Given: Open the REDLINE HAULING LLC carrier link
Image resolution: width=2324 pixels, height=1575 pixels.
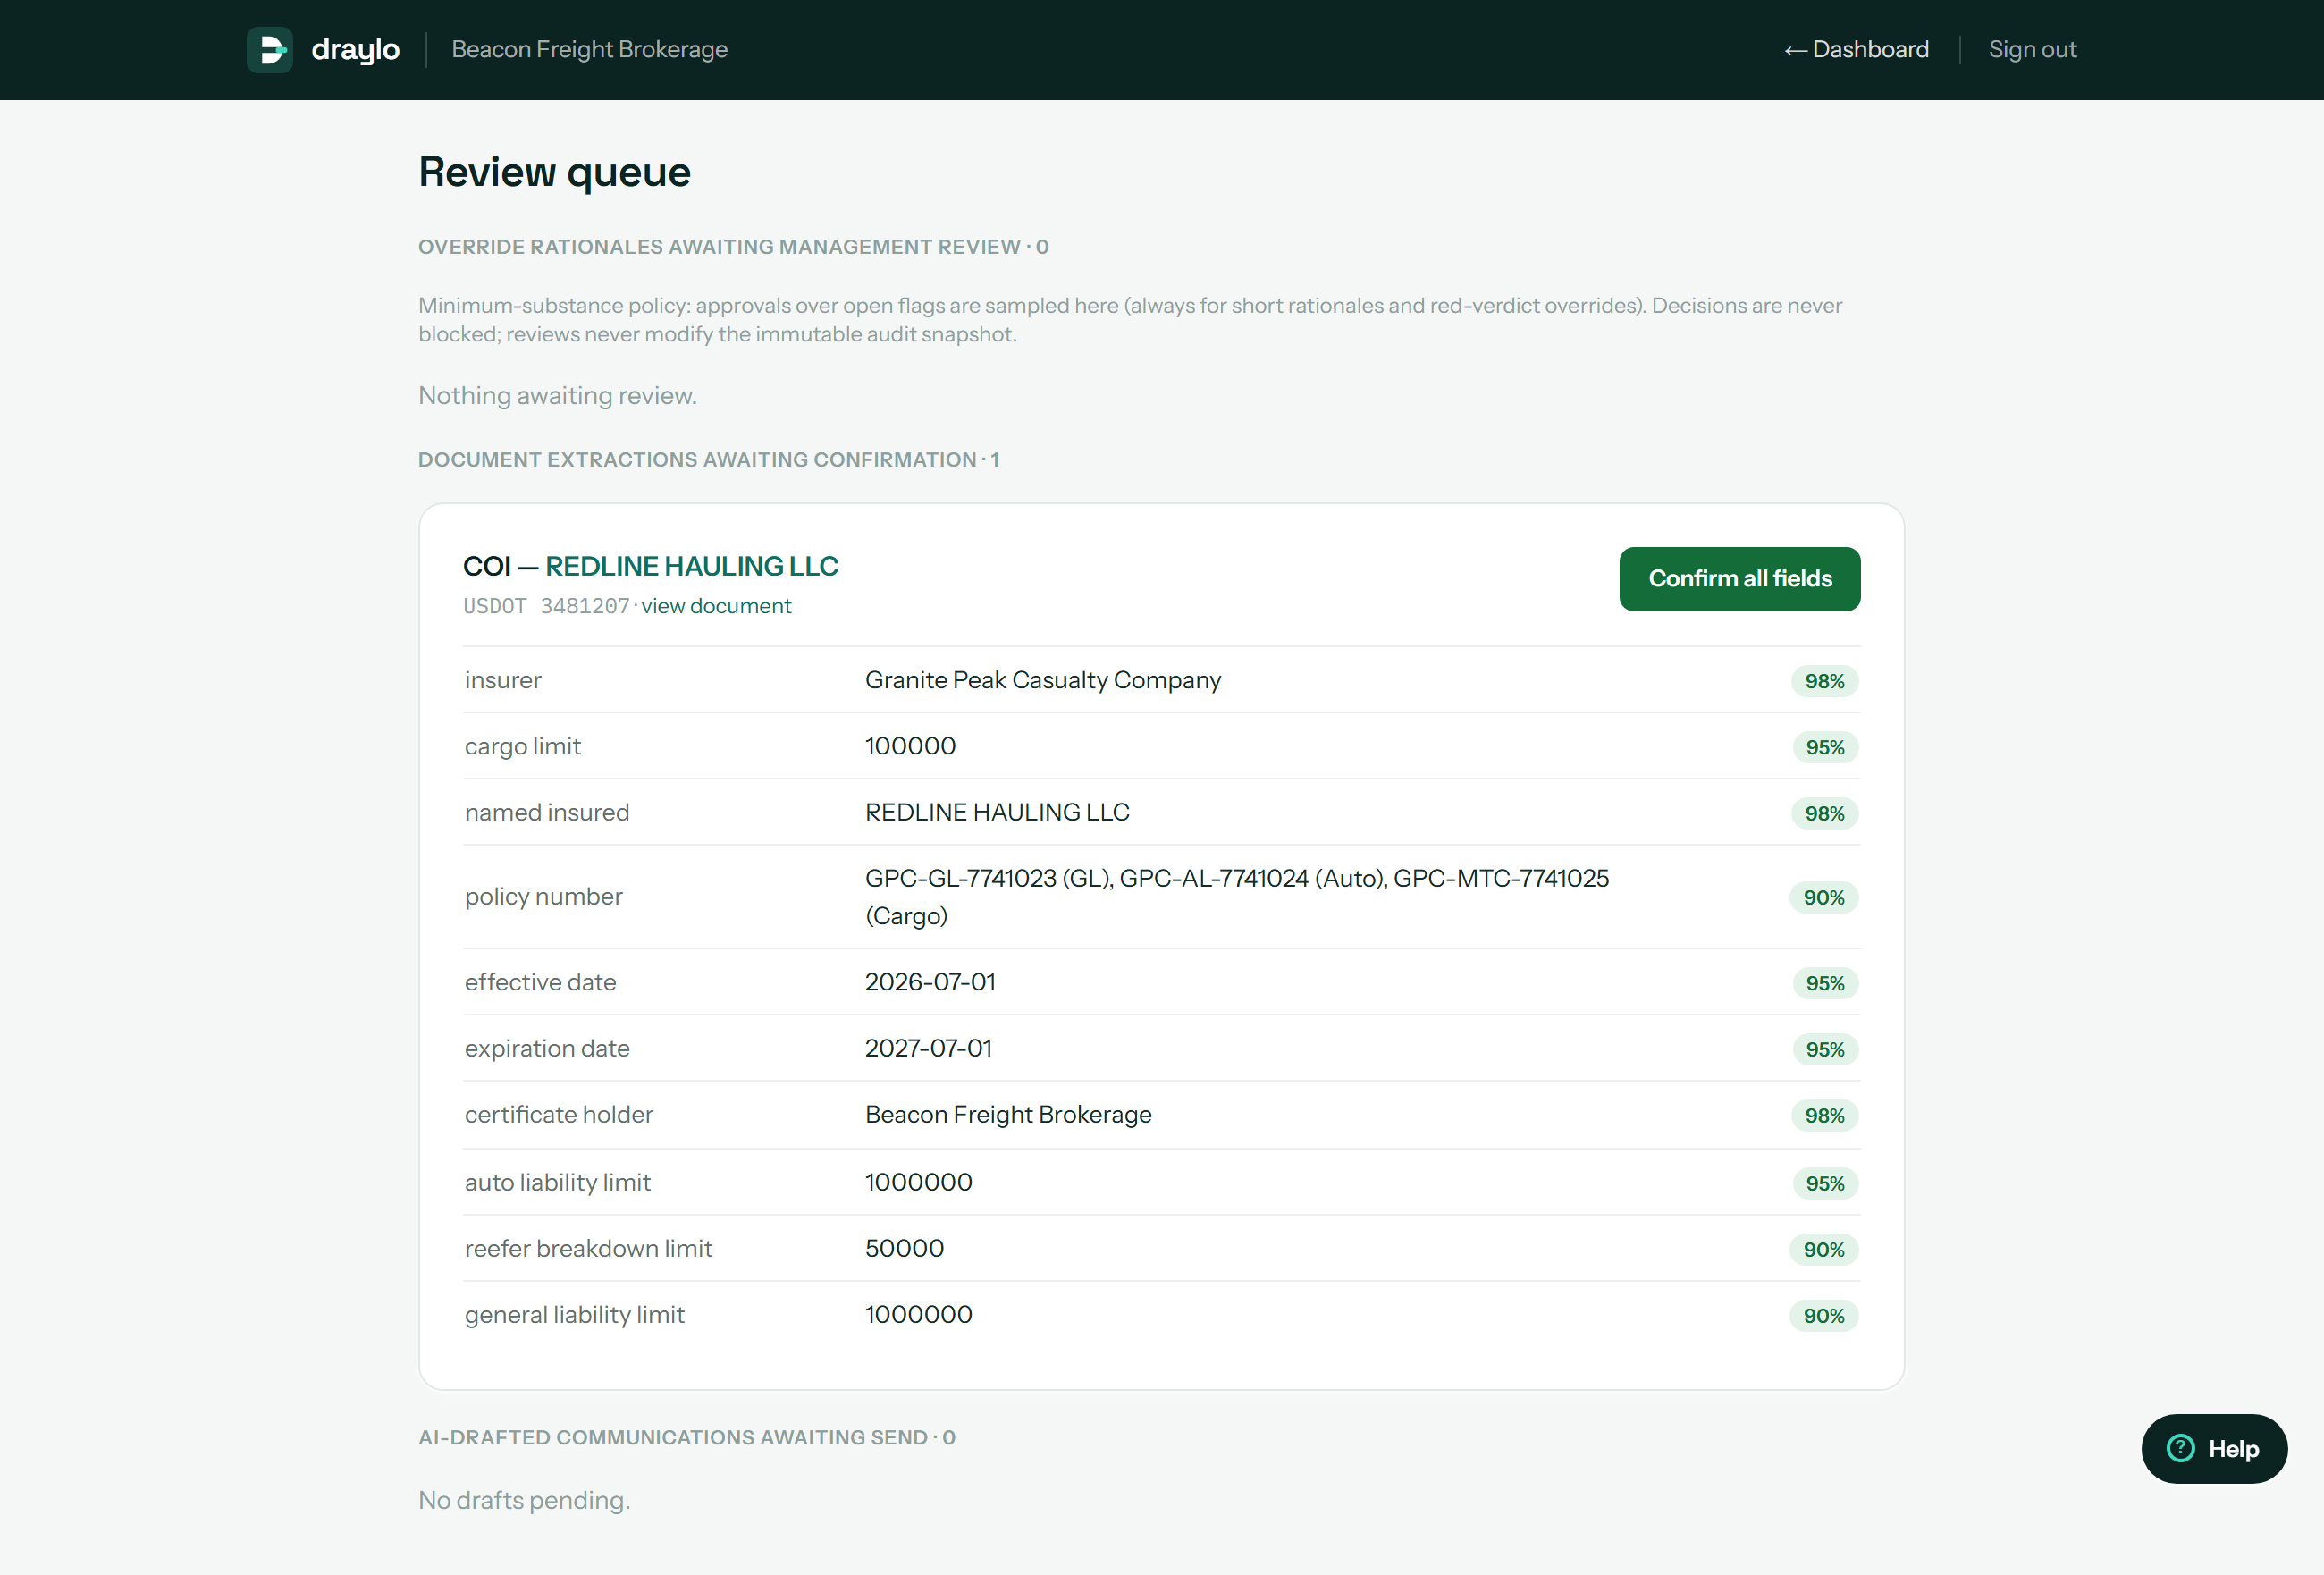Looking at the screenshot, I should point(691,566).
